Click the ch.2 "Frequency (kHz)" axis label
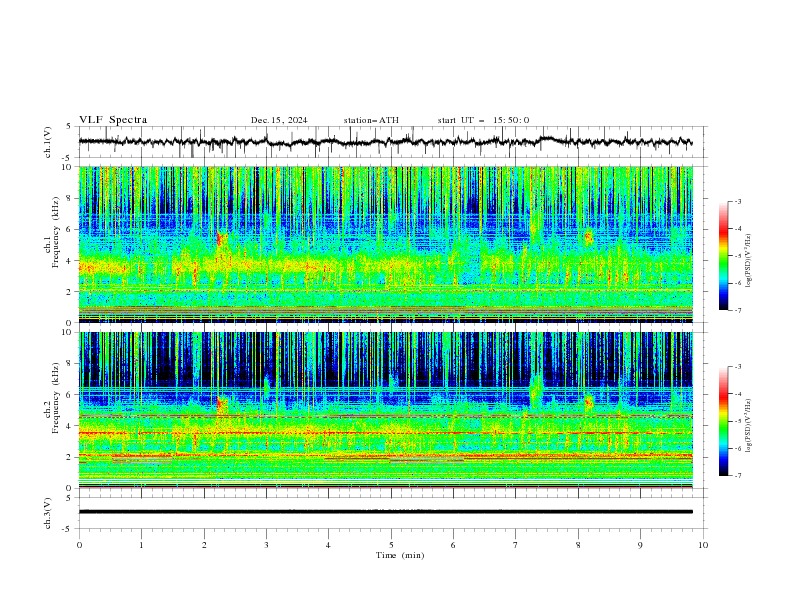 click(55, 397)
